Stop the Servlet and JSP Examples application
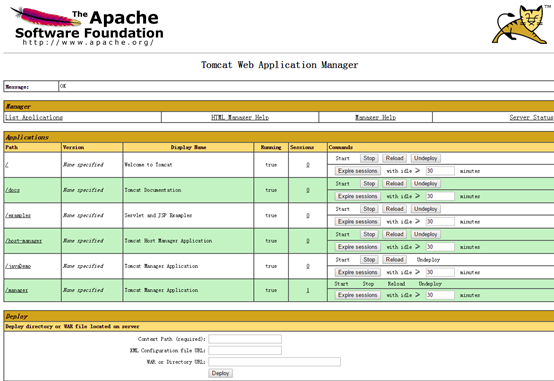 point(369,209)
